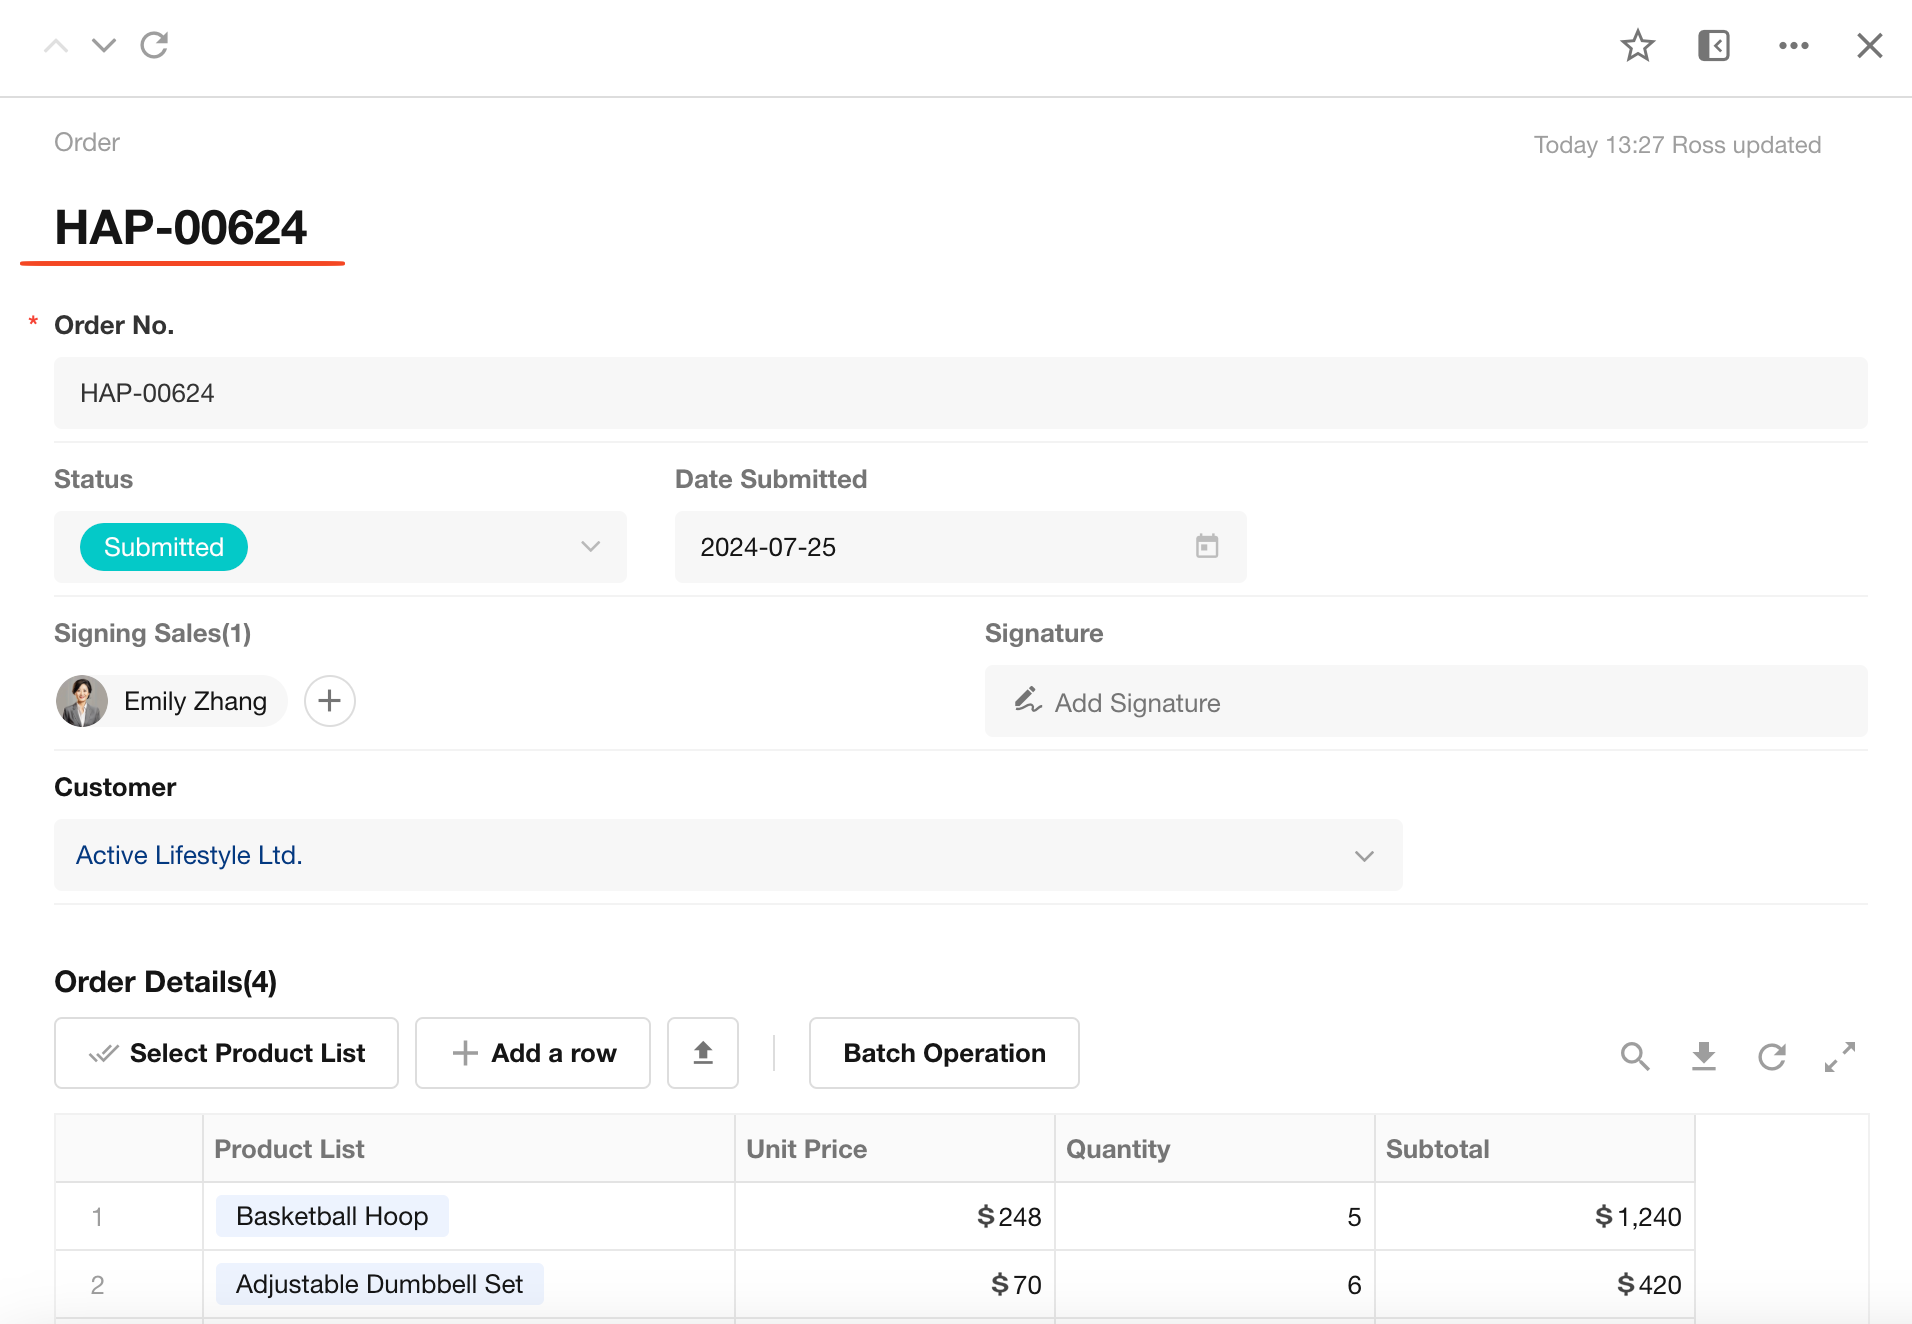Screen dimensions: 1912x1324
Task: Open the three-dot more options menu
Action: pyautogui.click(x=1793, y=46)
